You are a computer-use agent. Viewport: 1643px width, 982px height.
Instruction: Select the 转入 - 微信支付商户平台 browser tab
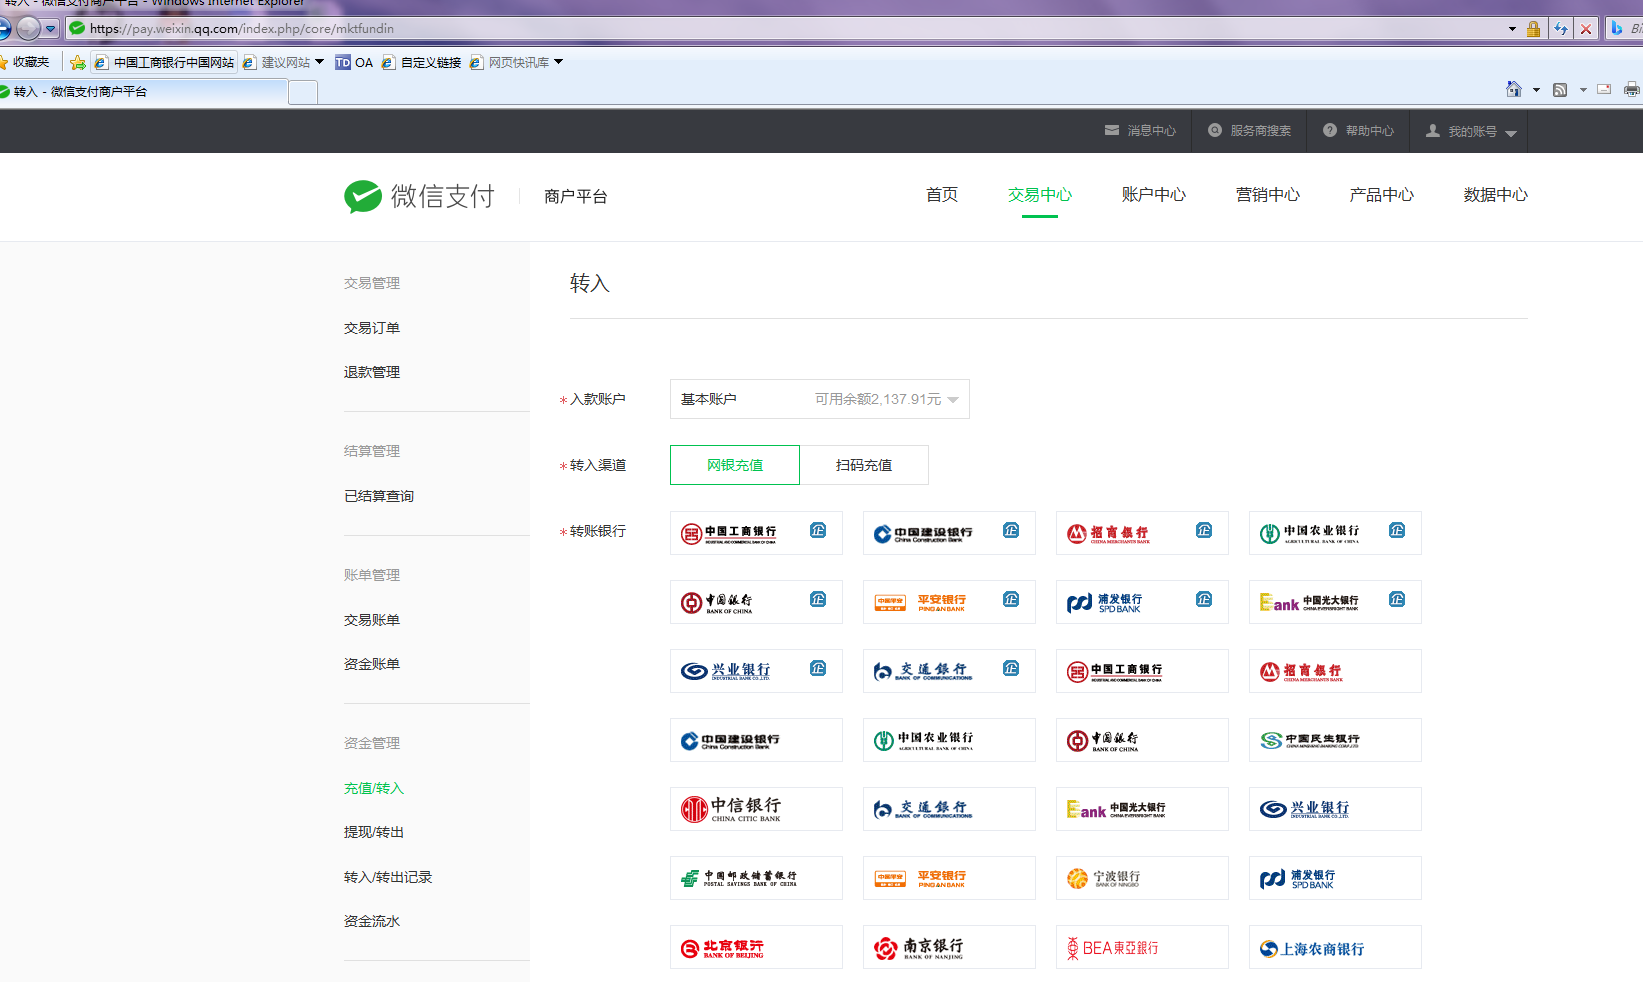point(143,92)
